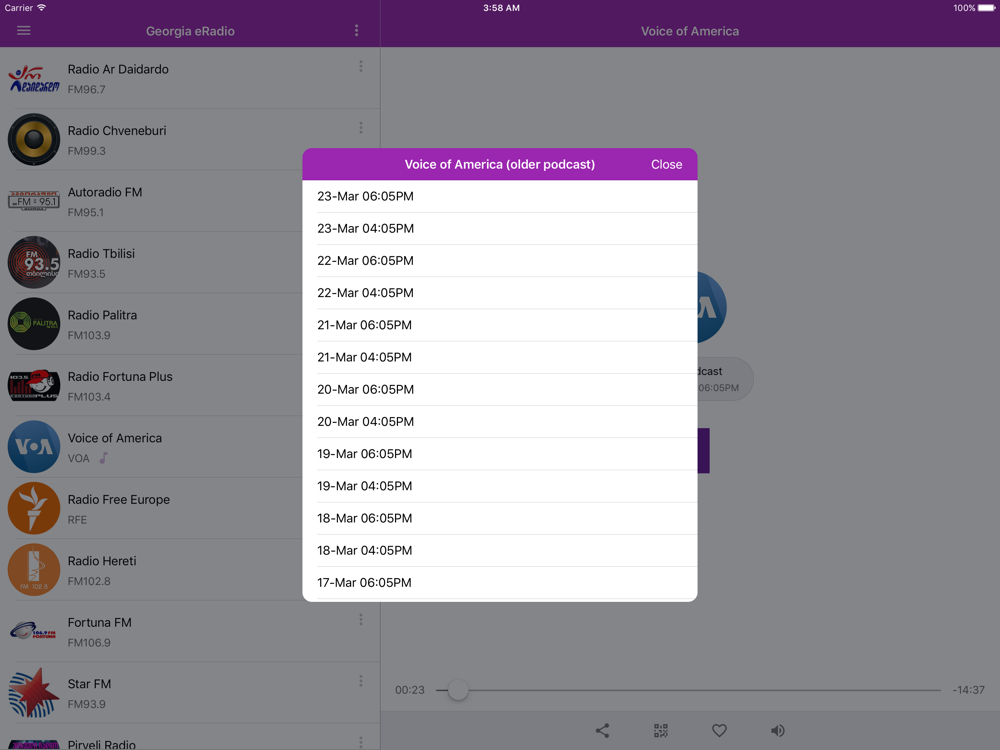Close the older podcast dialog
The height and width of the screenshot is (750, 1000).
666,165
